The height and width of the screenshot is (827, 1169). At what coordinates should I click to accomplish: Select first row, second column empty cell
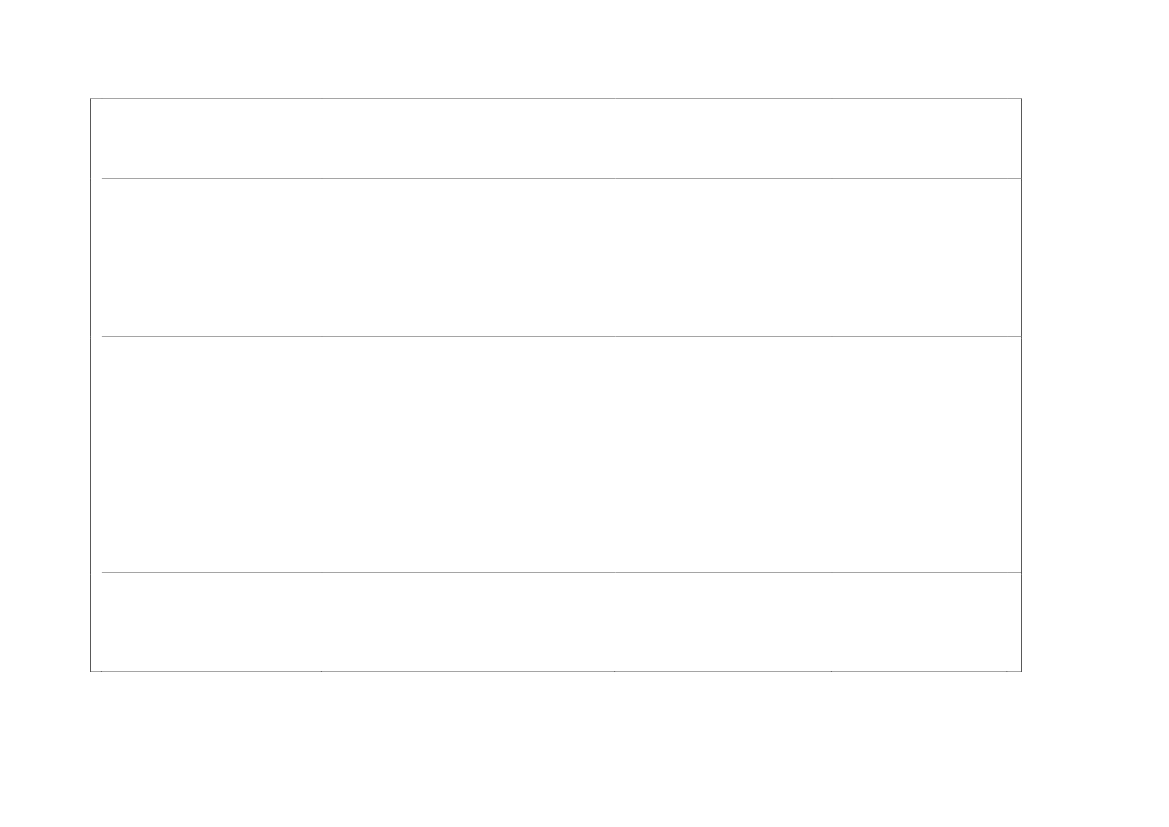[467, 138]
